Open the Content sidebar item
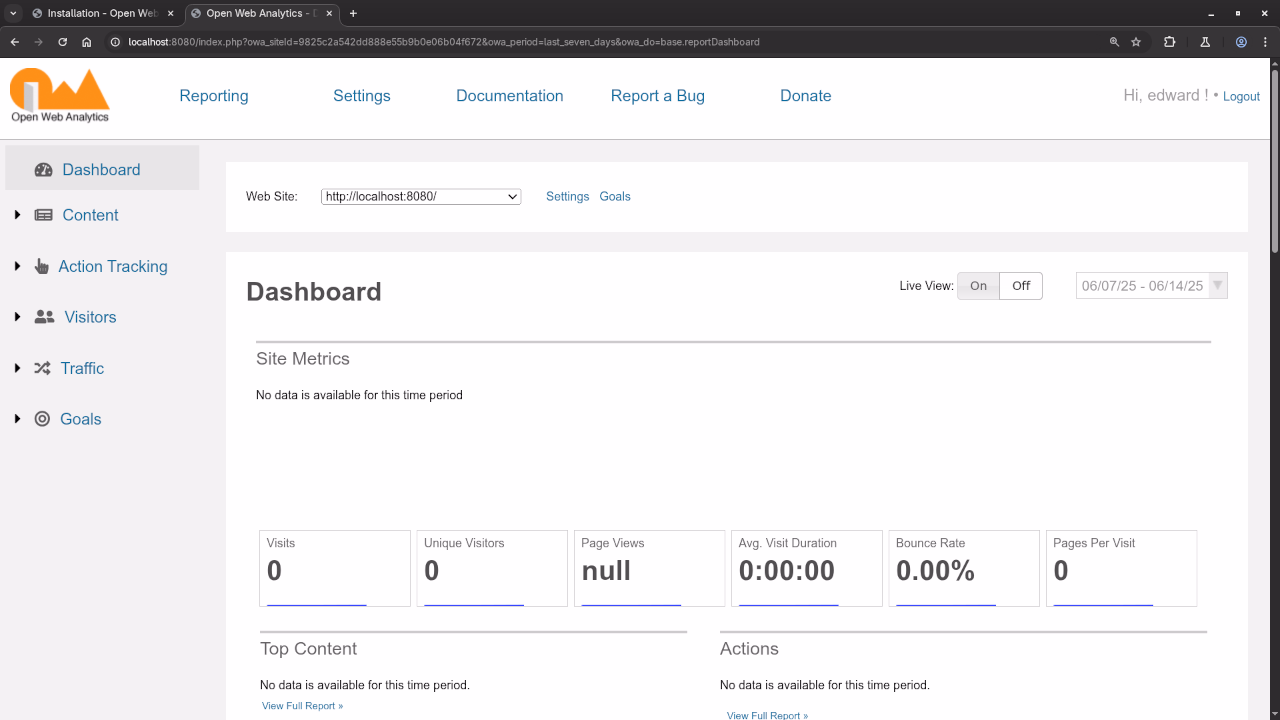 [90, 215]
